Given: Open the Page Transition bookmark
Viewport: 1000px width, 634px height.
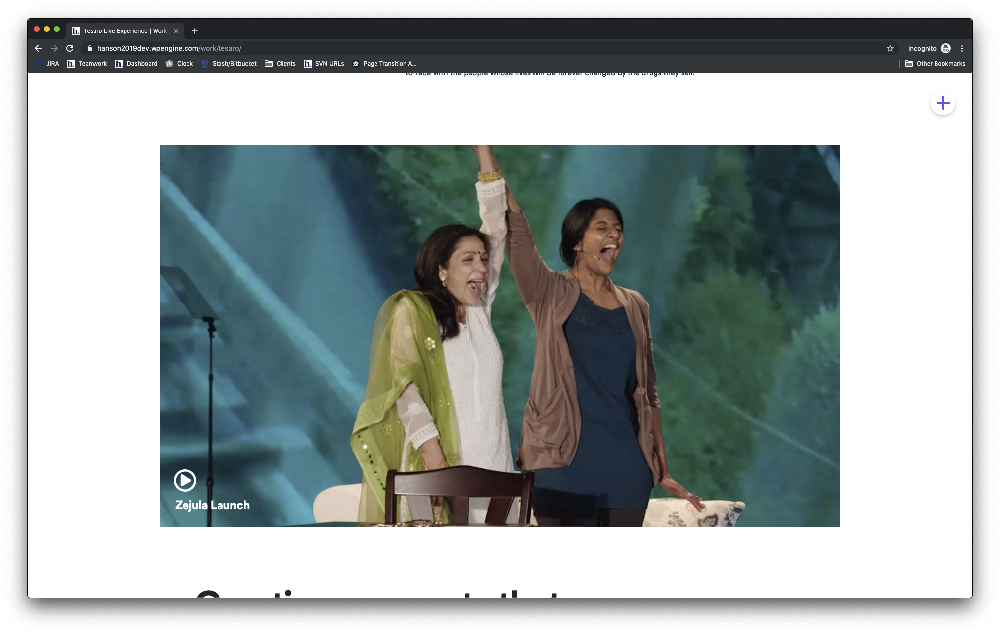Looking at the screenshot, I should click(x=384, y=64).
